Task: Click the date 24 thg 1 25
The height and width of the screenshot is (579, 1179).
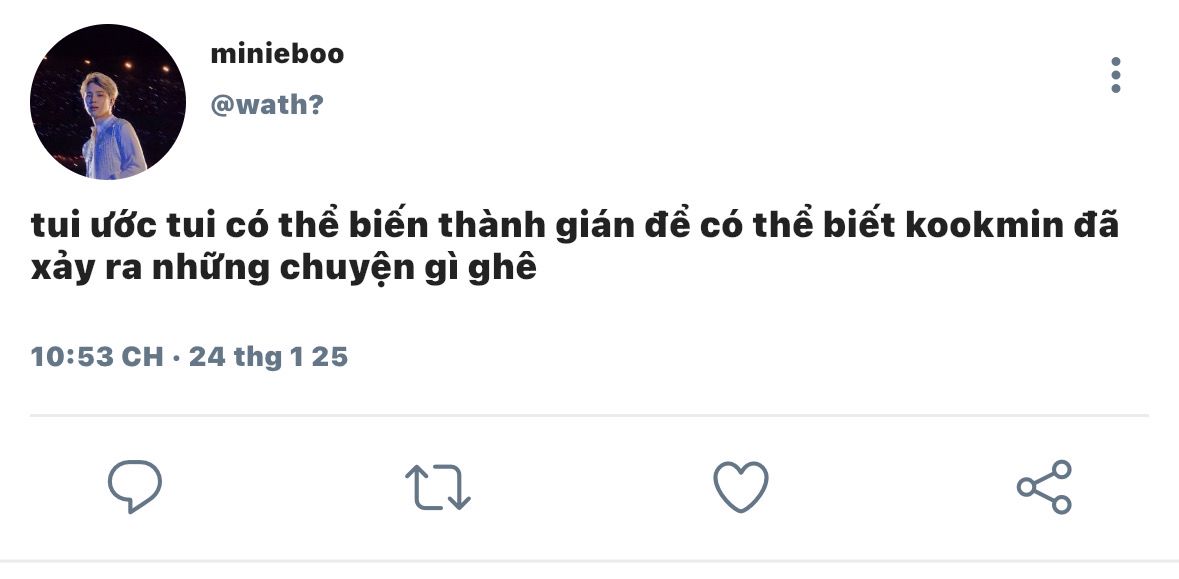Action: click(x=268, y=356)
